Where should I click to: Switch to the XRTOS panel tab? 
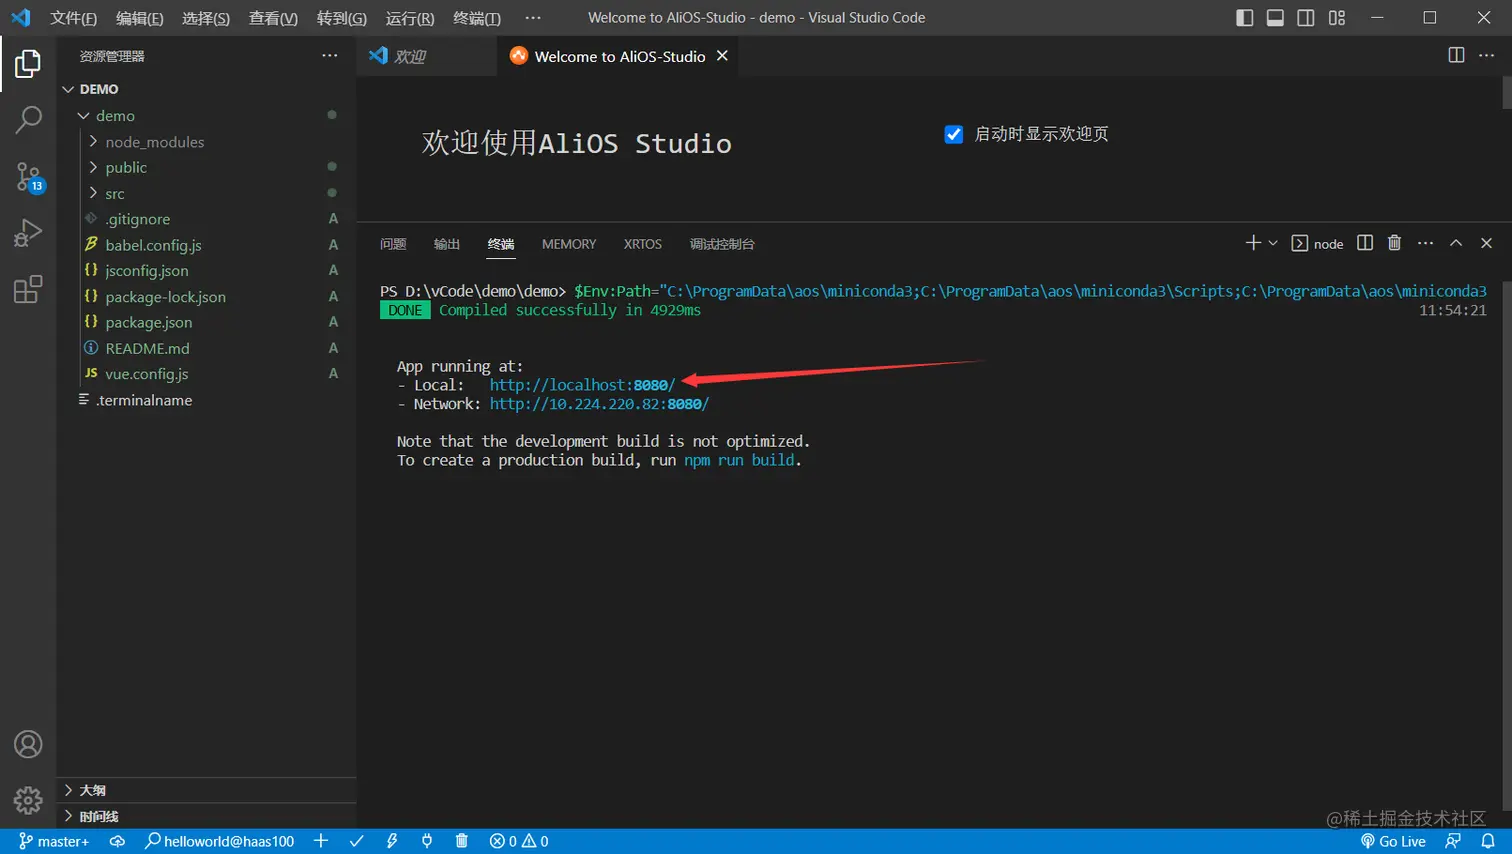643,244
